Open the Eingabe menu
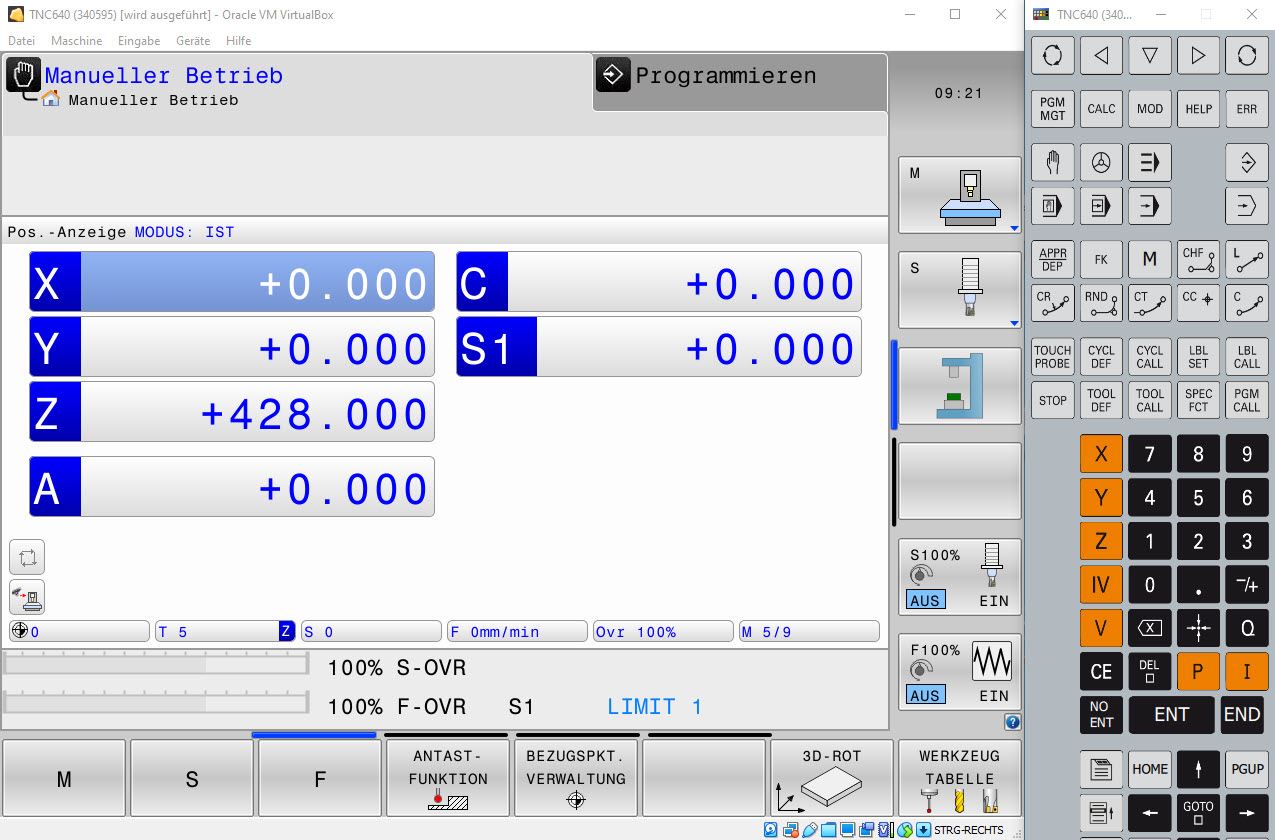 [x=139, y=41]
